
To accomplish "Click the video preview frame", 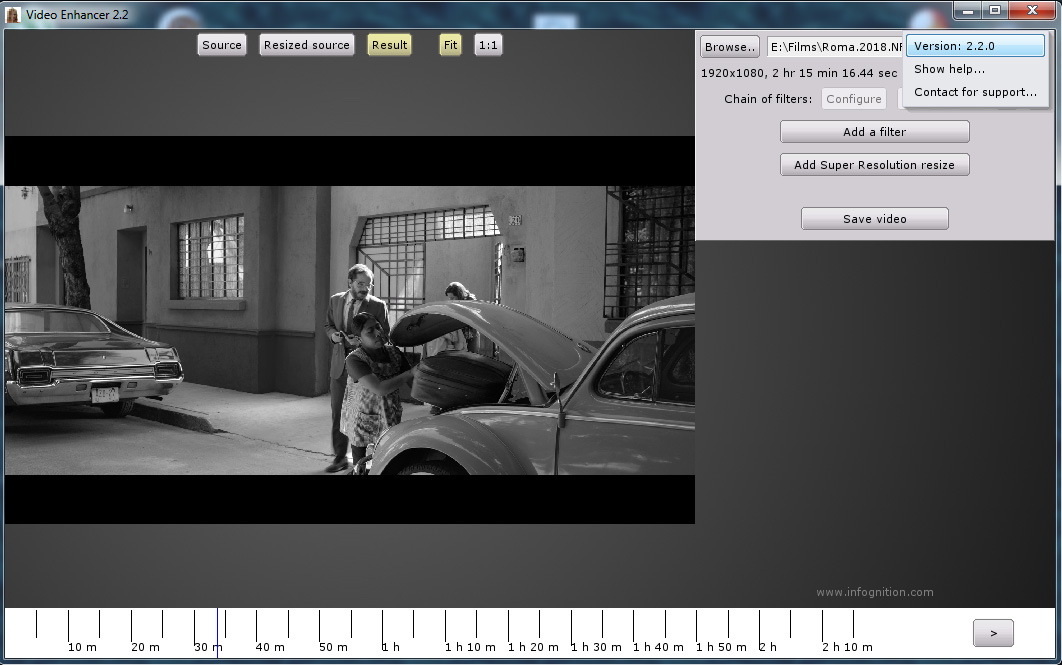I will pyautogui.click(x=349, y=330).
